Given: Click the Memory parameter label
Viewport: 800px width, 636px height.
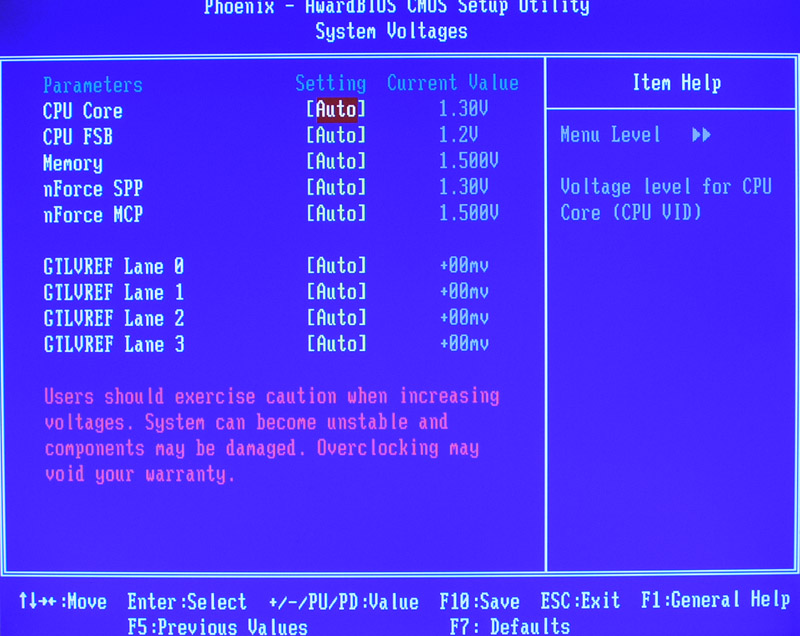Looking at the screenshot, I should coord(72,164).
